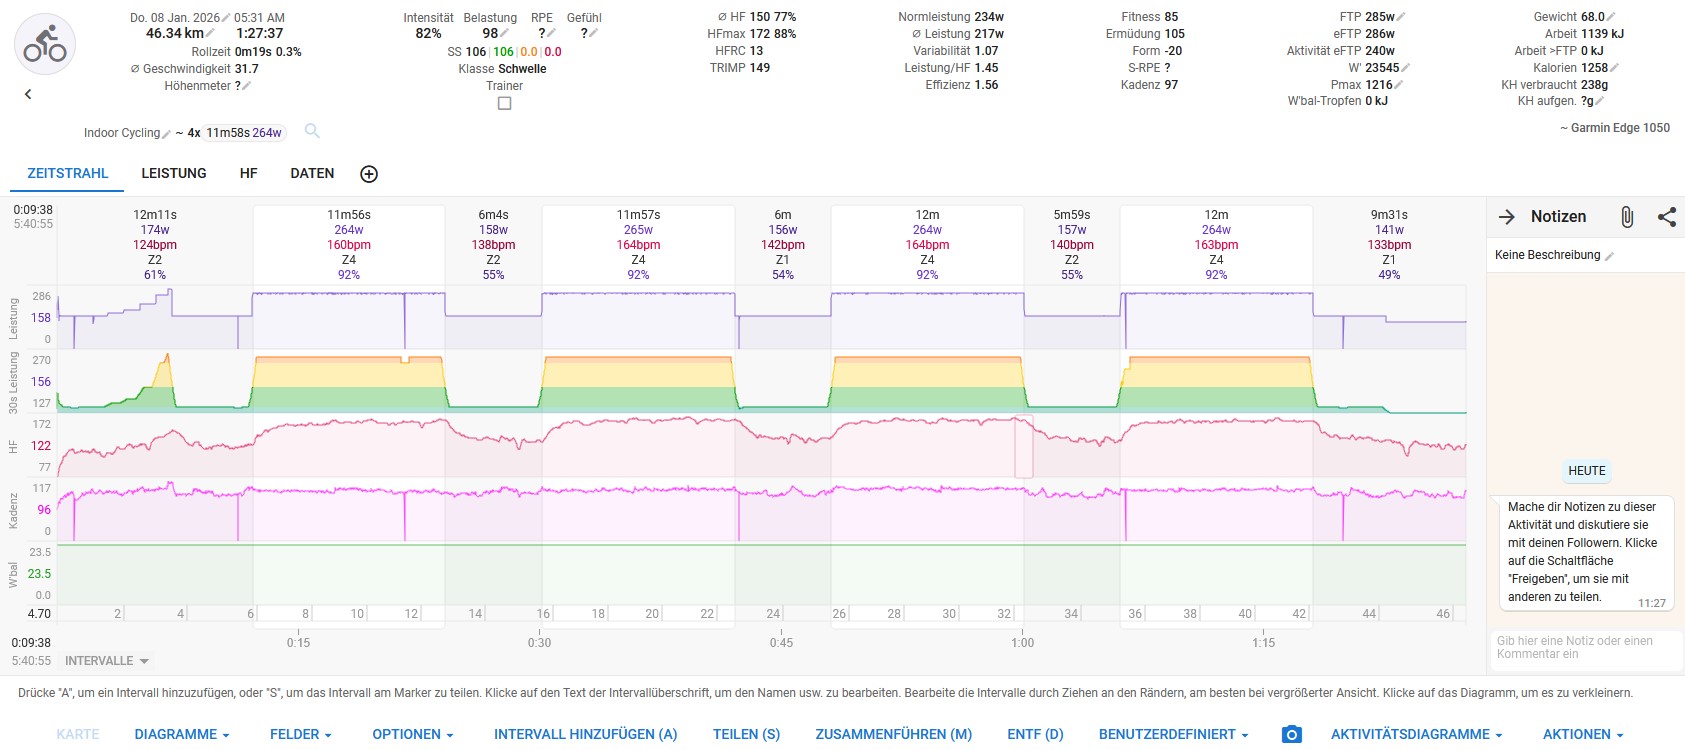The width and height of the screenshot is (1685, 750).
Task: Go back using the left chevron arrow
Action: point(28,94)
